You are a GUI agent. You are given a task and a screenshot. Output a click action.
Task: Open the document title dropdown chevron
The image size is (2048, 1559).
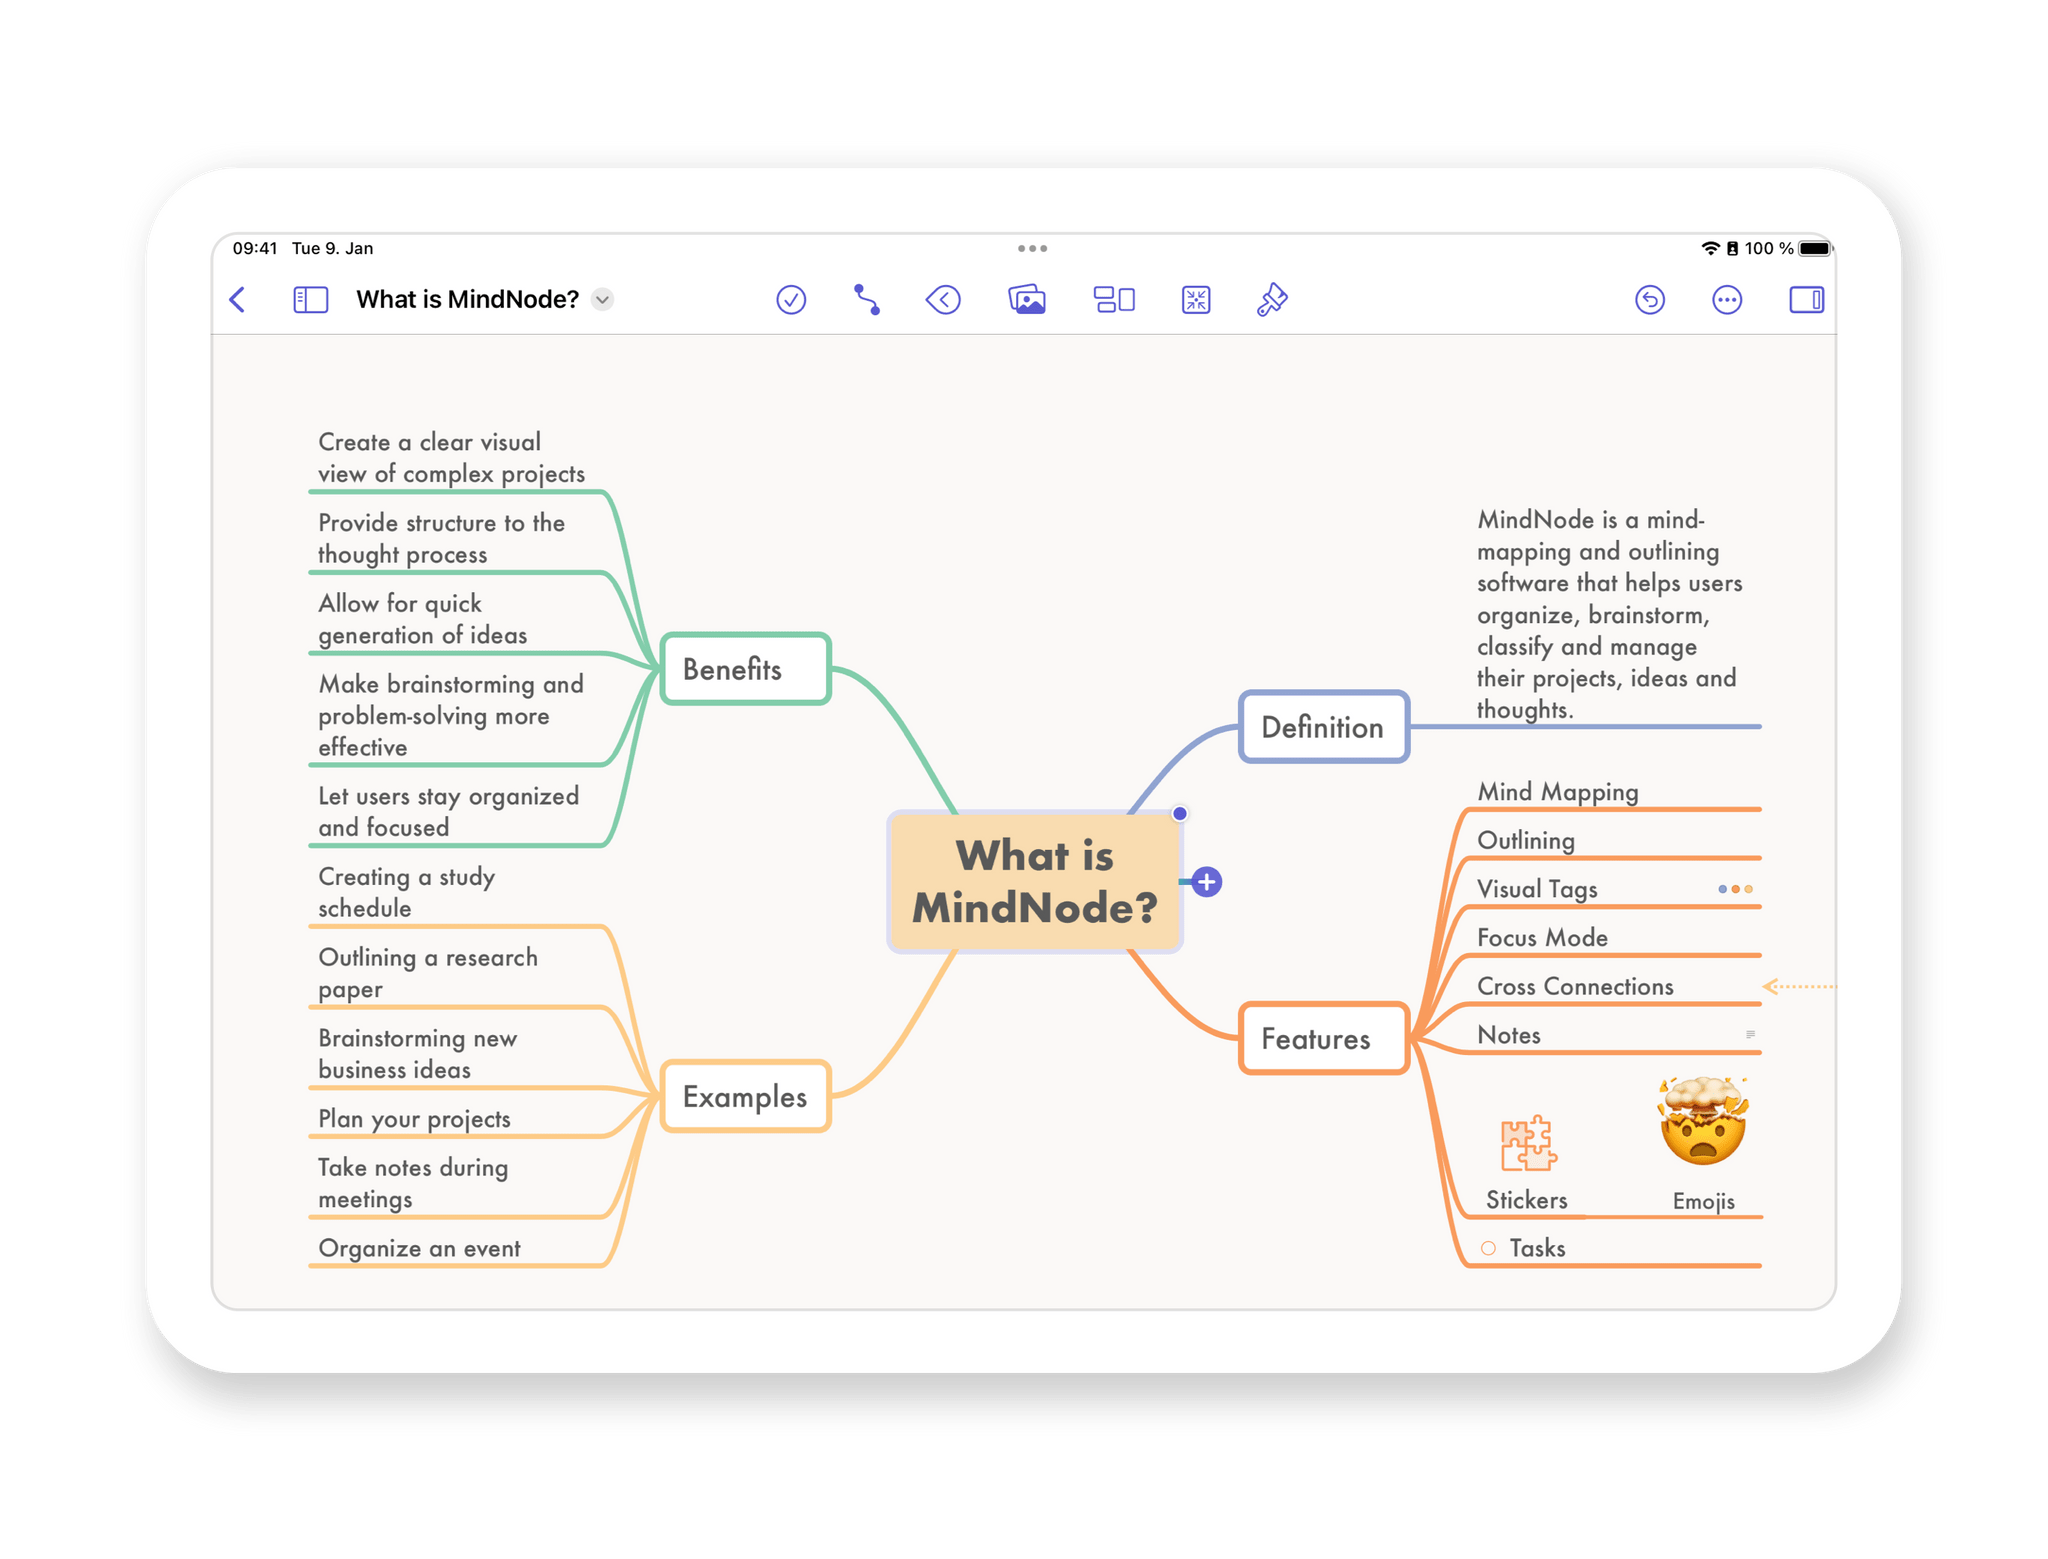click(x=602, y=300)
